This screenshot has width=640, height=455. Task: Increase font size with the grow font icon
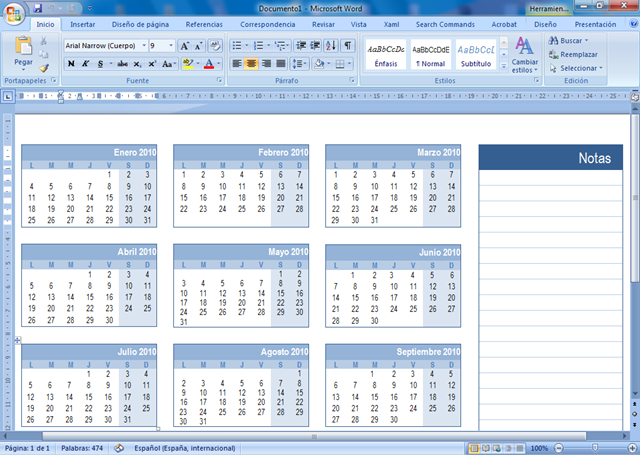tap(185, 46)
